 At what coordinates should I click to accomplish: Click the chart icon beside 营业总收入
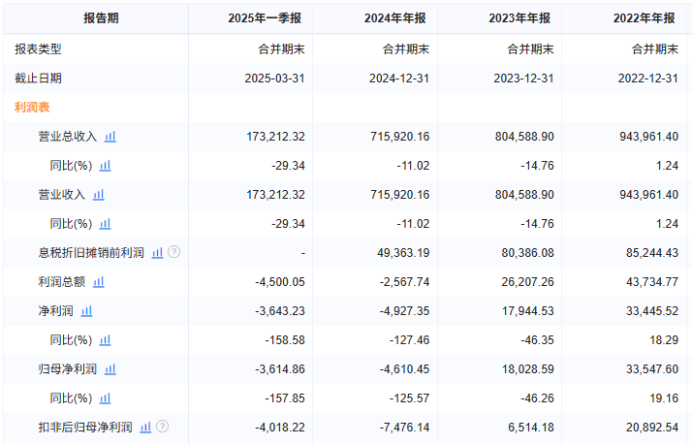pyautogui.click(x=111, y=137)
